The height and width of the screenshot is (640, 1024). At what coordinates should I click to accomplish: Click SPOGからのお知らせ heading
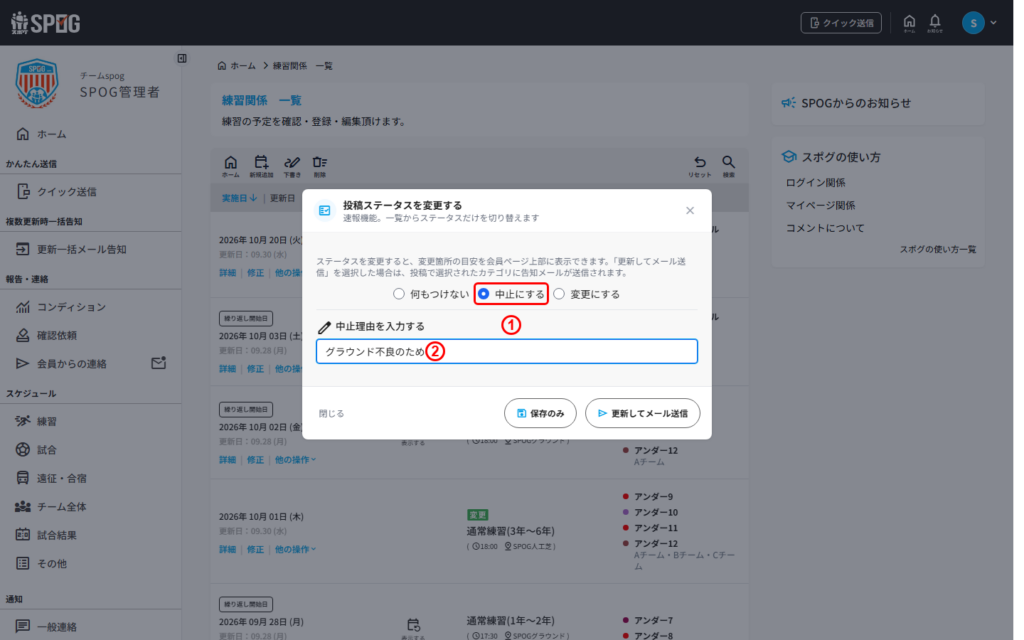coord(856,103)
